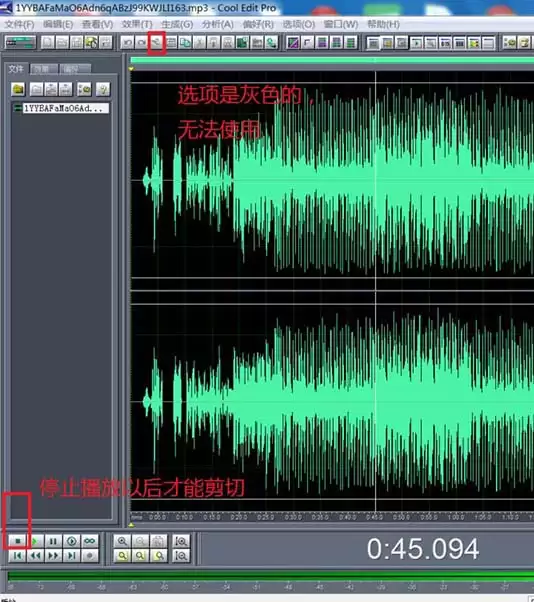Click the zoom in vertically icon
The image size is (534, 602).
181,541
